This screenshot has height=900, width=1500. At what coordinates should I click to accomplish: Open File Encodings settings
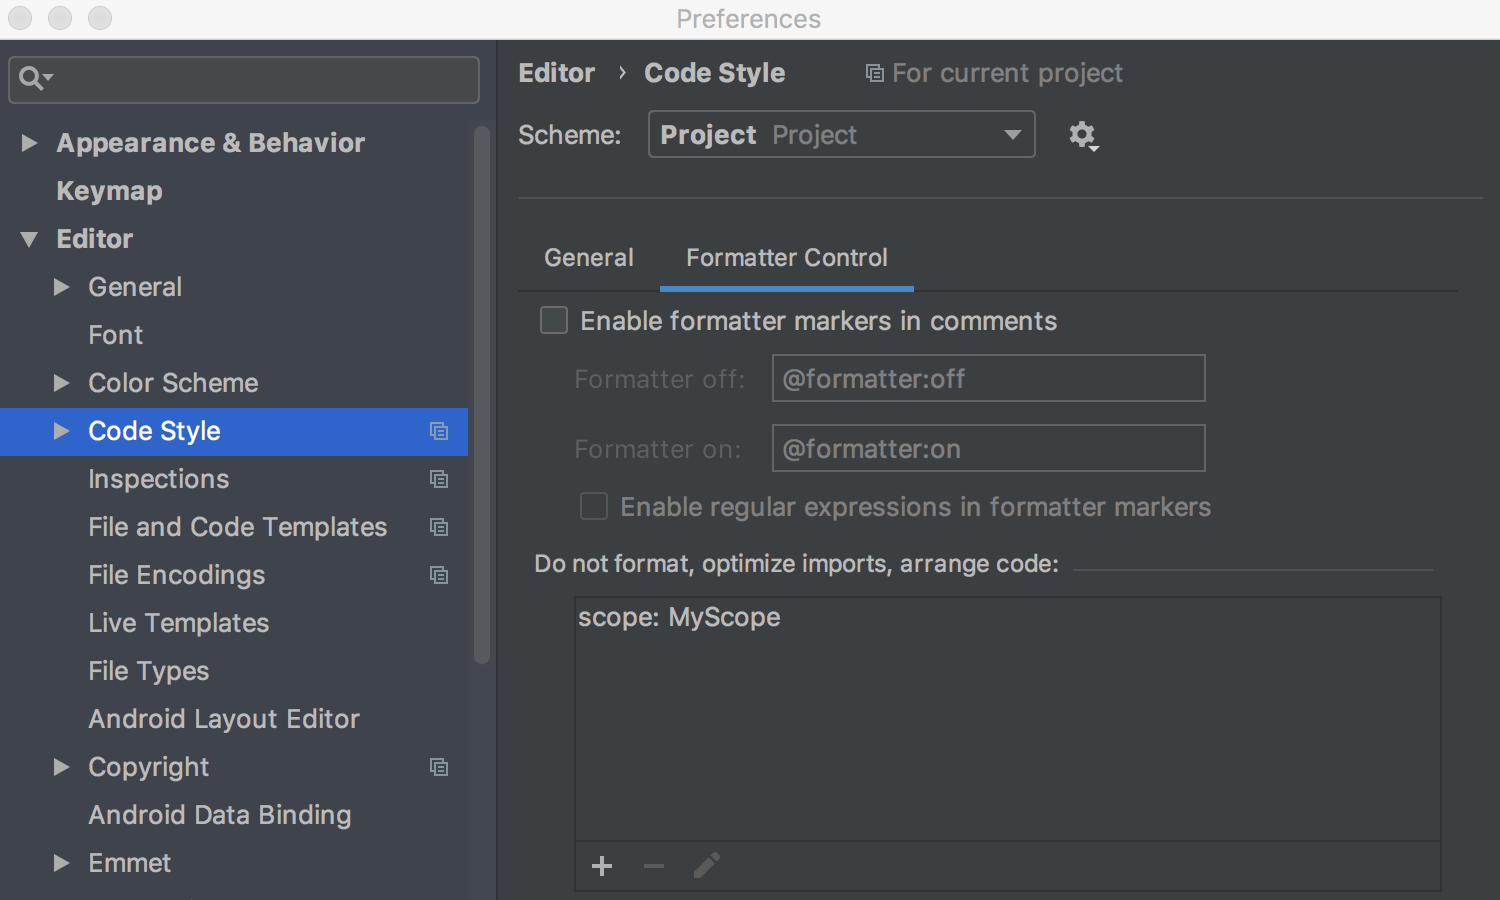[177, 575]
